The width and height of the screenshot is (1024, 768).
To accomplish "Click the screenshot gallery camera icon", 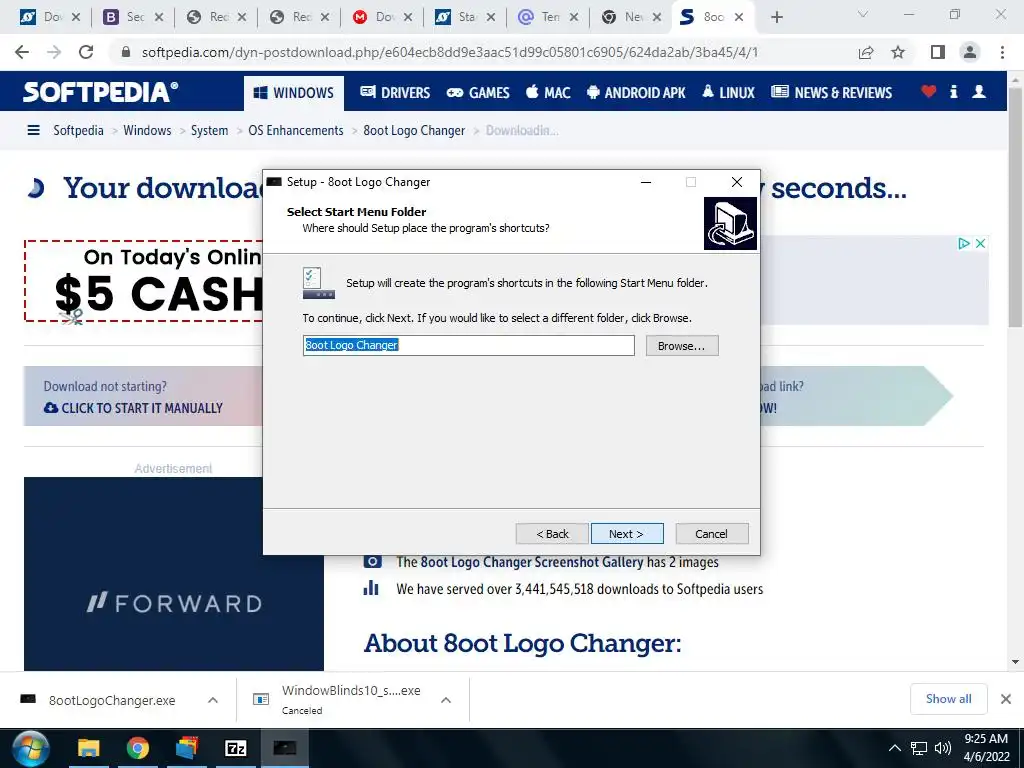I will tap(372, 562).
